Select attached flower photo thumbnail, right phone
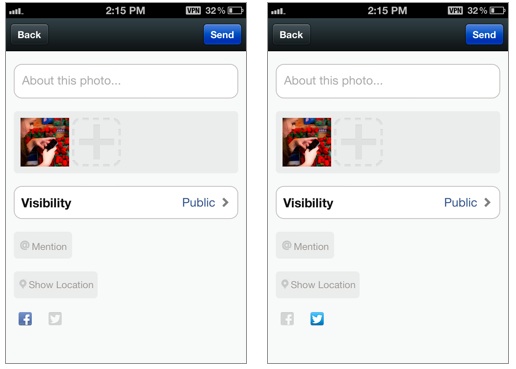 [307, 142]
